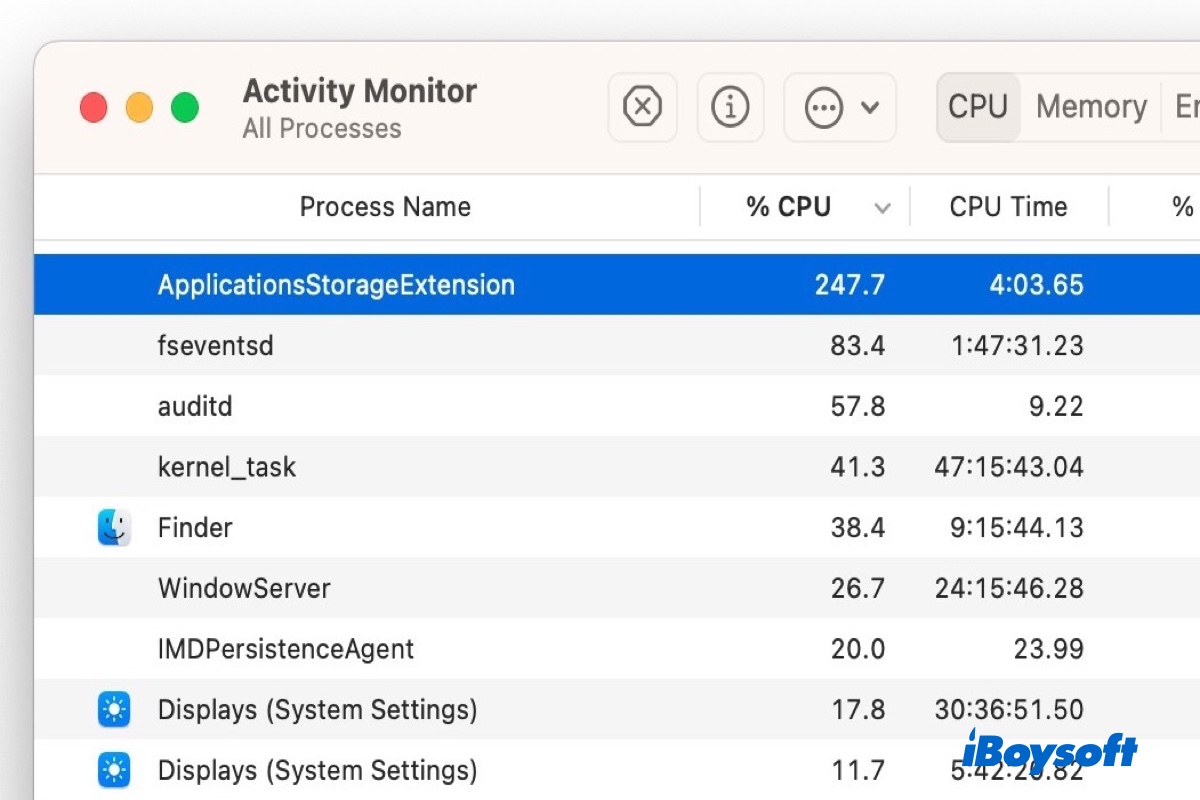Open process info with the (i) icon
Screen dimensions: 1200x800
730,106
